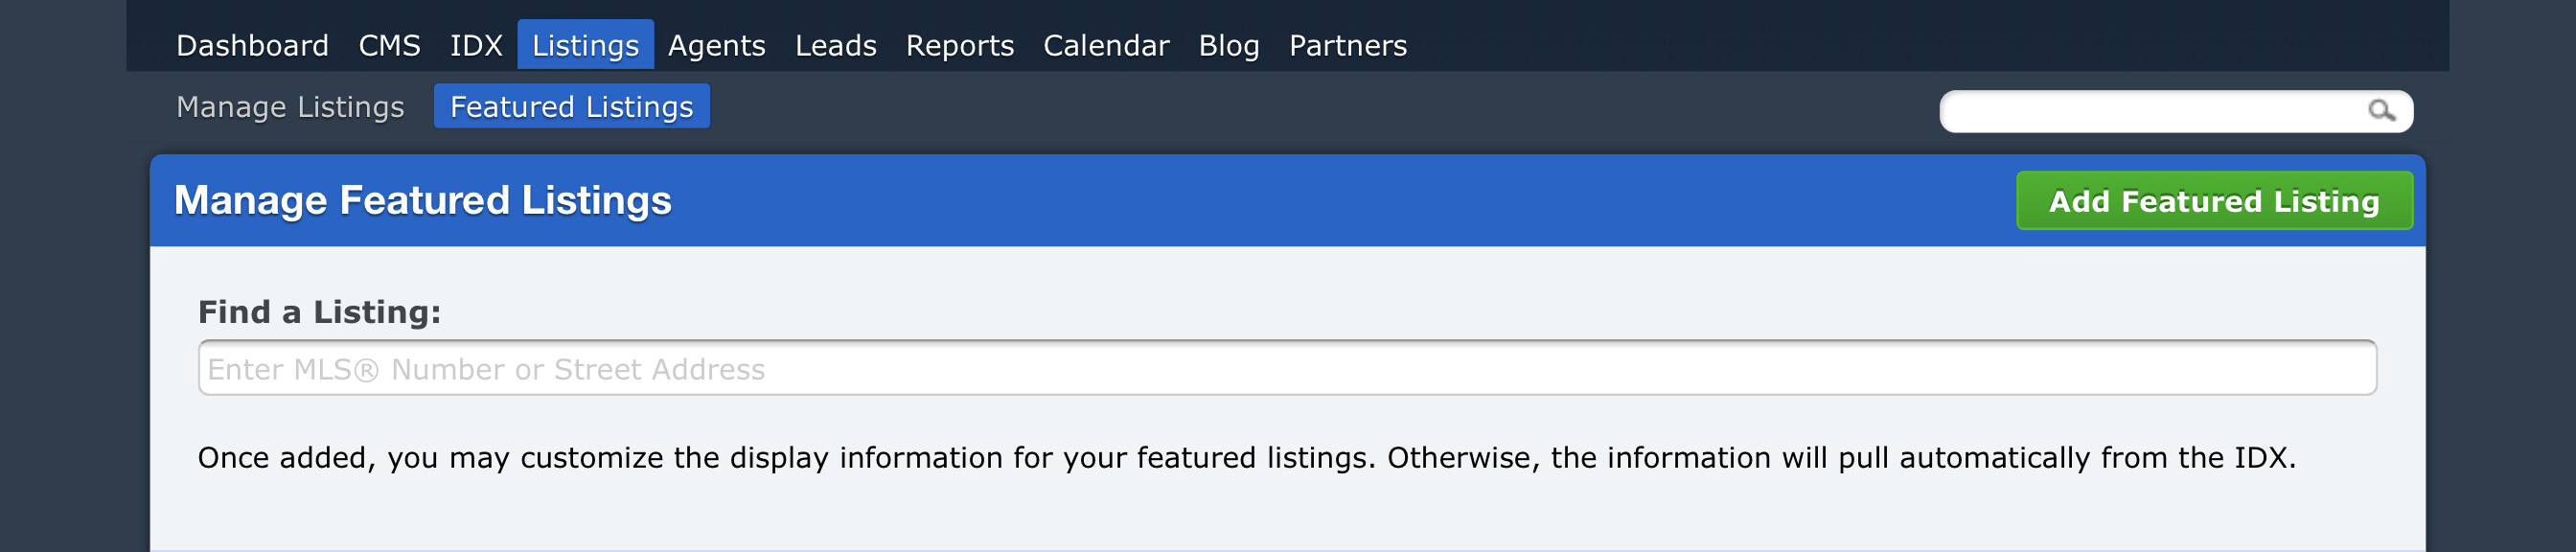Open the Dashboard menu item

pos(252,46)
